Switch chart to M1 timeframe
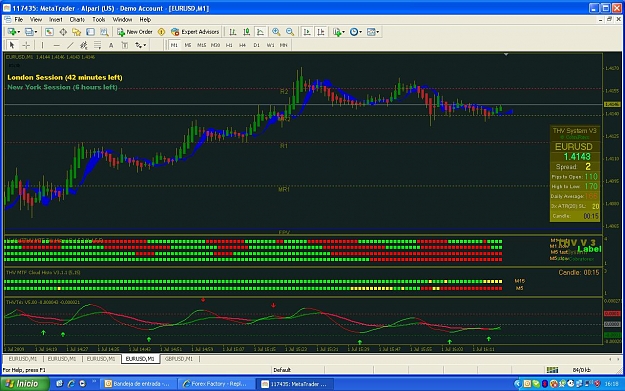Image resolution: width=625 pixels, height=391 pixels. point(174,45)
